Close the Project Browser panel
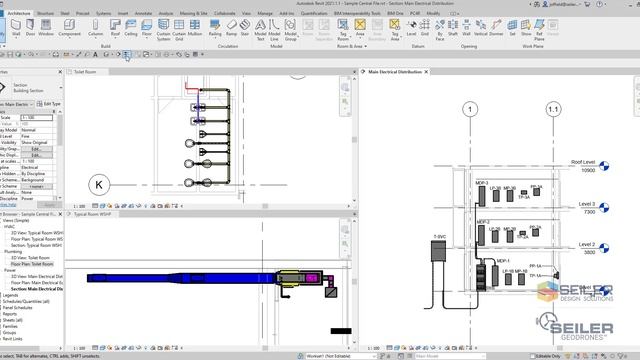 pos(60,214)
